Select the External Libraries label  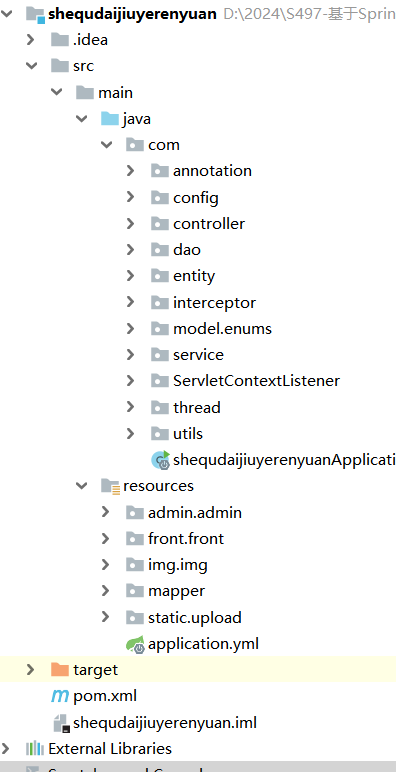pyautogui.click(x=110, y=748)
